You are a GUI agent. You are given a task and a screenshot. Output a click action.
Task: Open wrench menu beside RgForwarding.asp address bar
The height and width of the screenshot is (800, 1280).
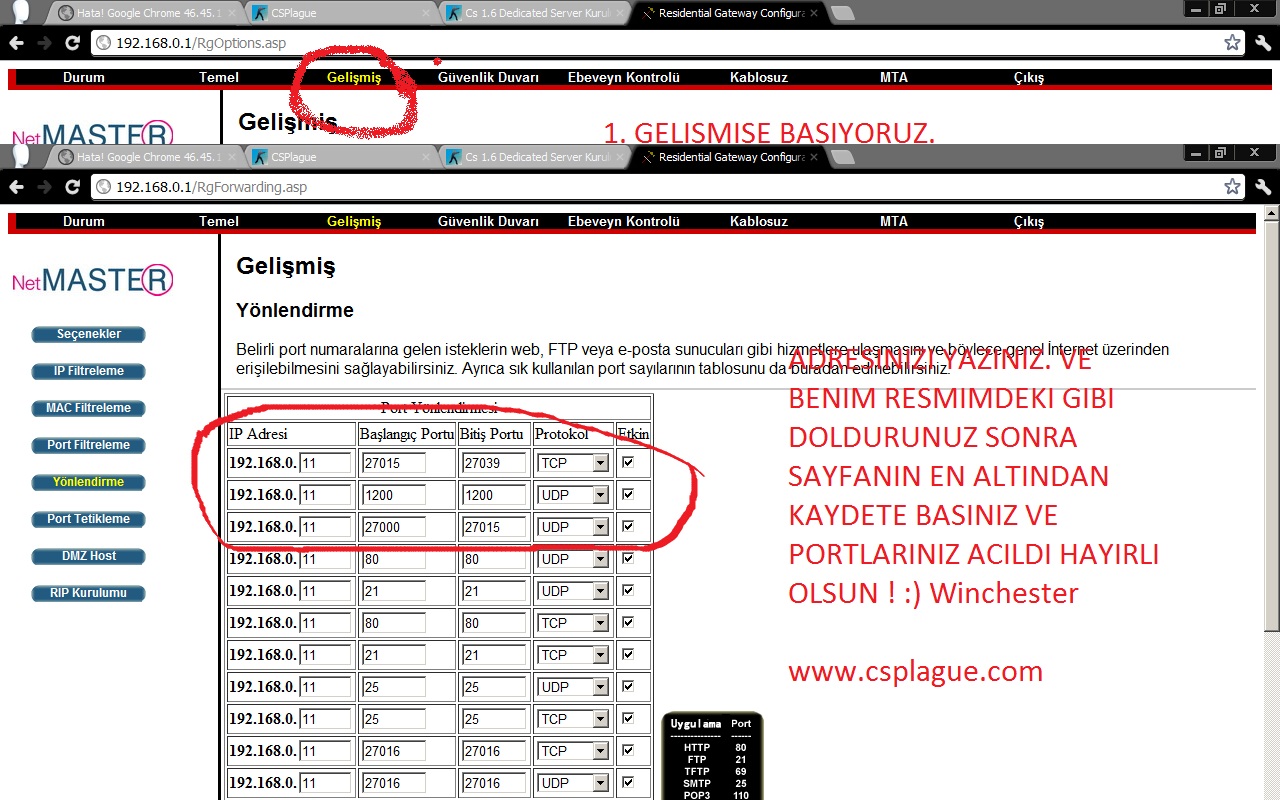tap(1262, 187)
